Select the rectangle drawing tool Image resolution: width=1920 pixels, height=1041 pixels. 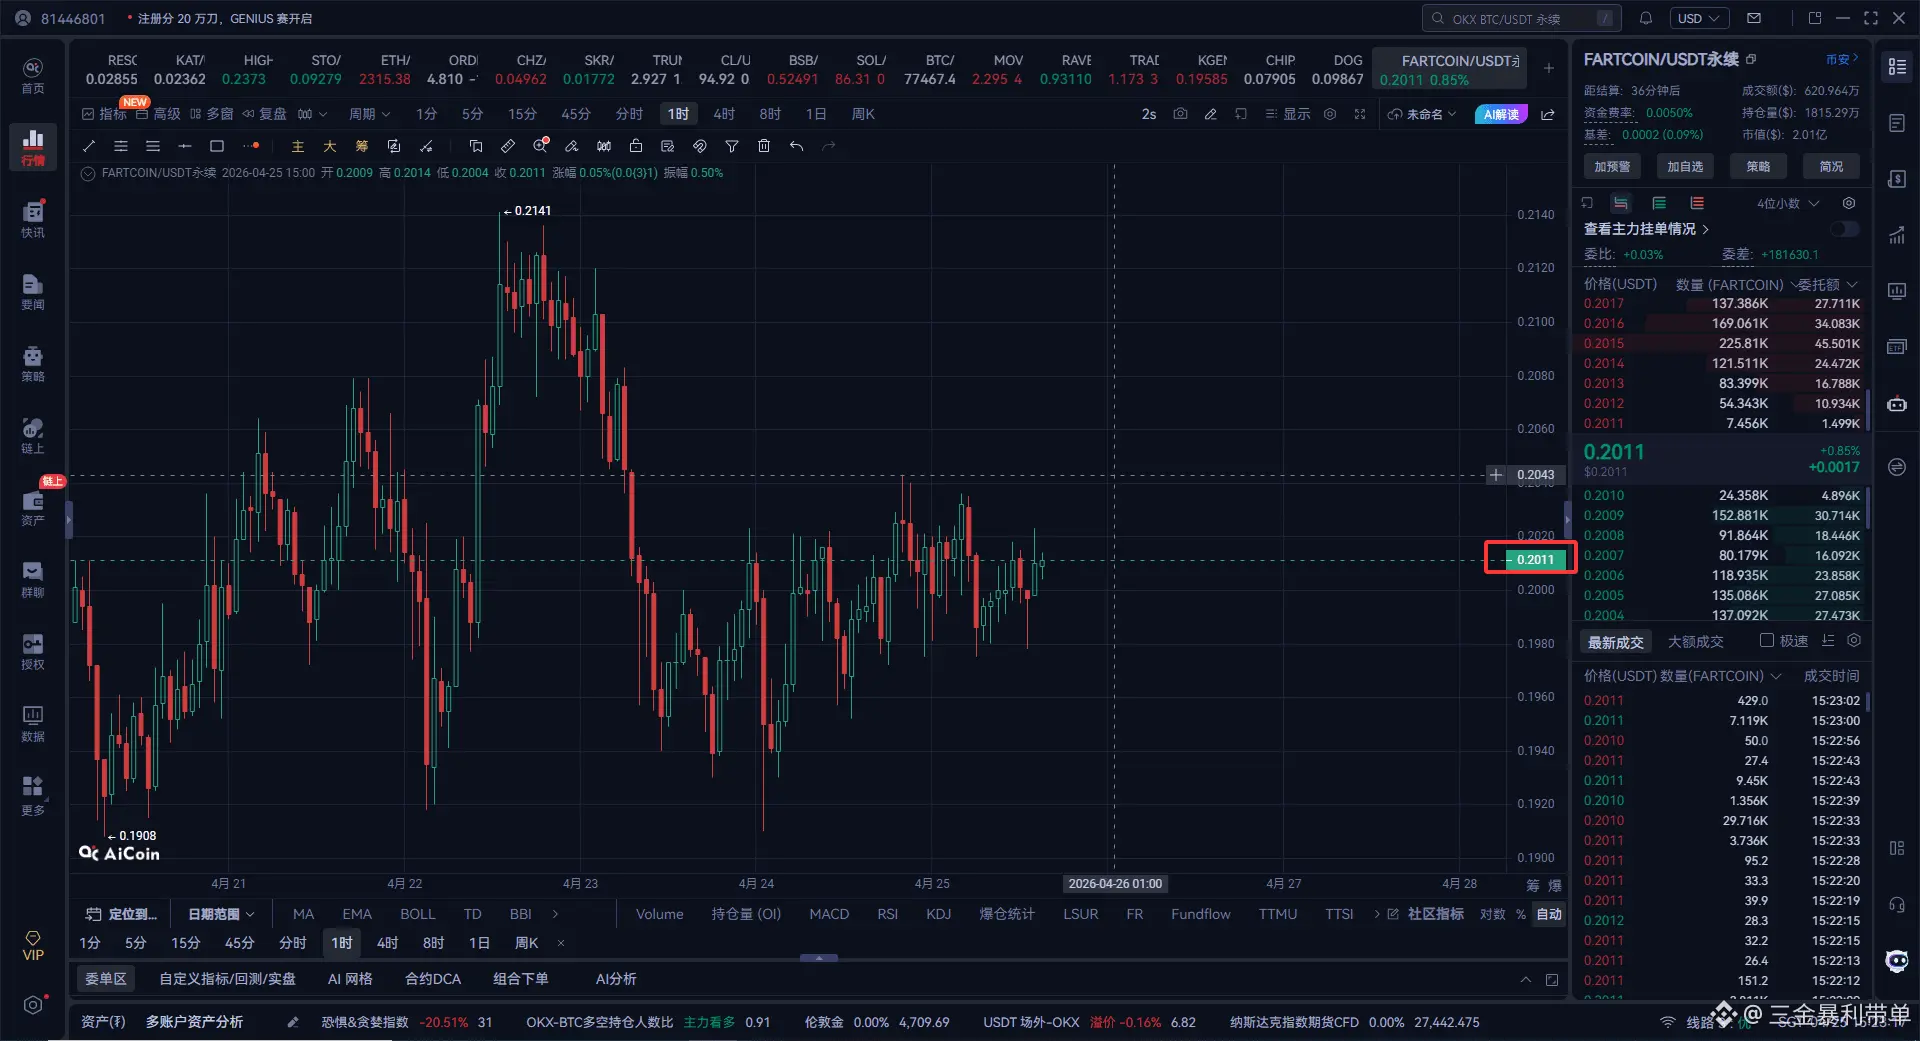point(217,146)
